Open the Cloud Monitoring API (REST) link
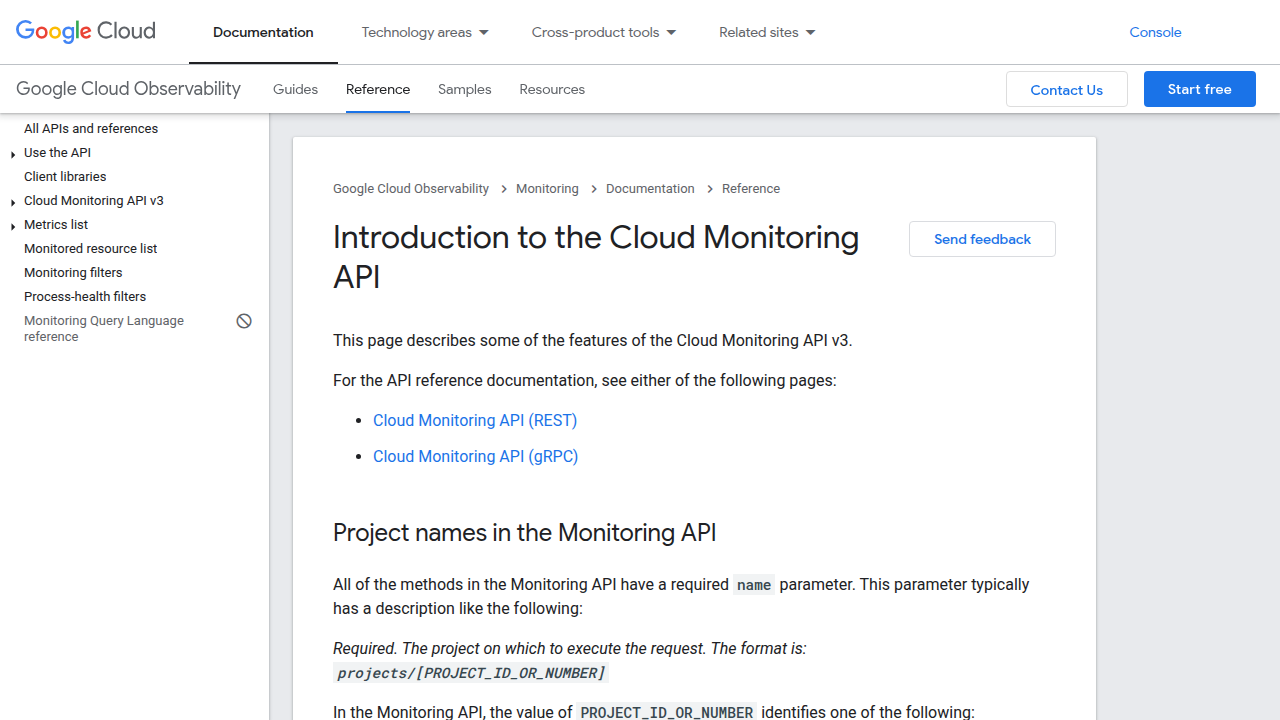Viewport: 1280px width, 720px height. coord(475,420)
